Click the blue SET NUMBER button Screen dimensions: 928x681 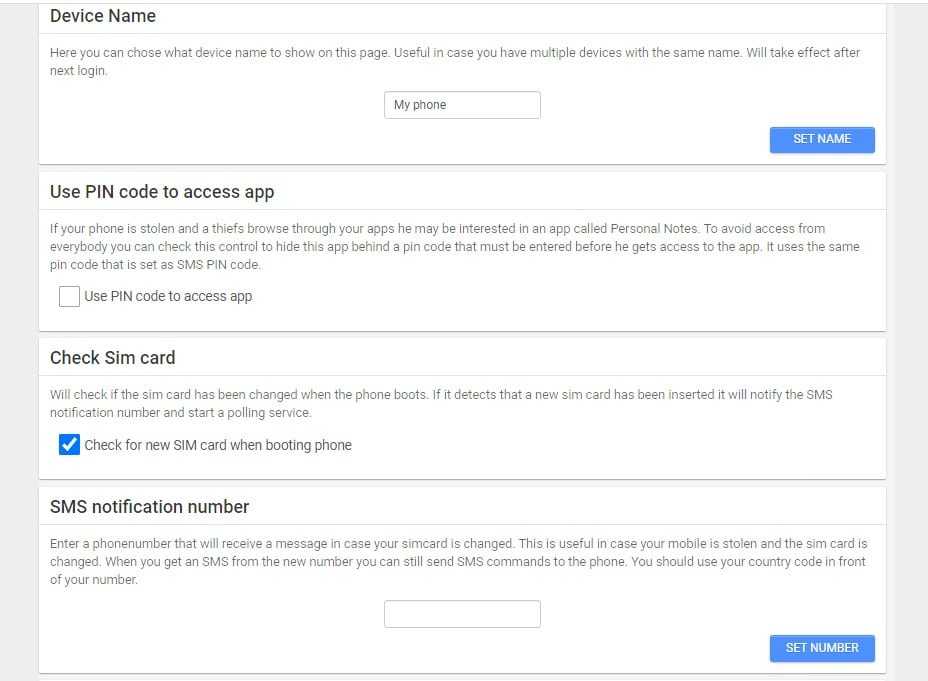click(822, 648)
